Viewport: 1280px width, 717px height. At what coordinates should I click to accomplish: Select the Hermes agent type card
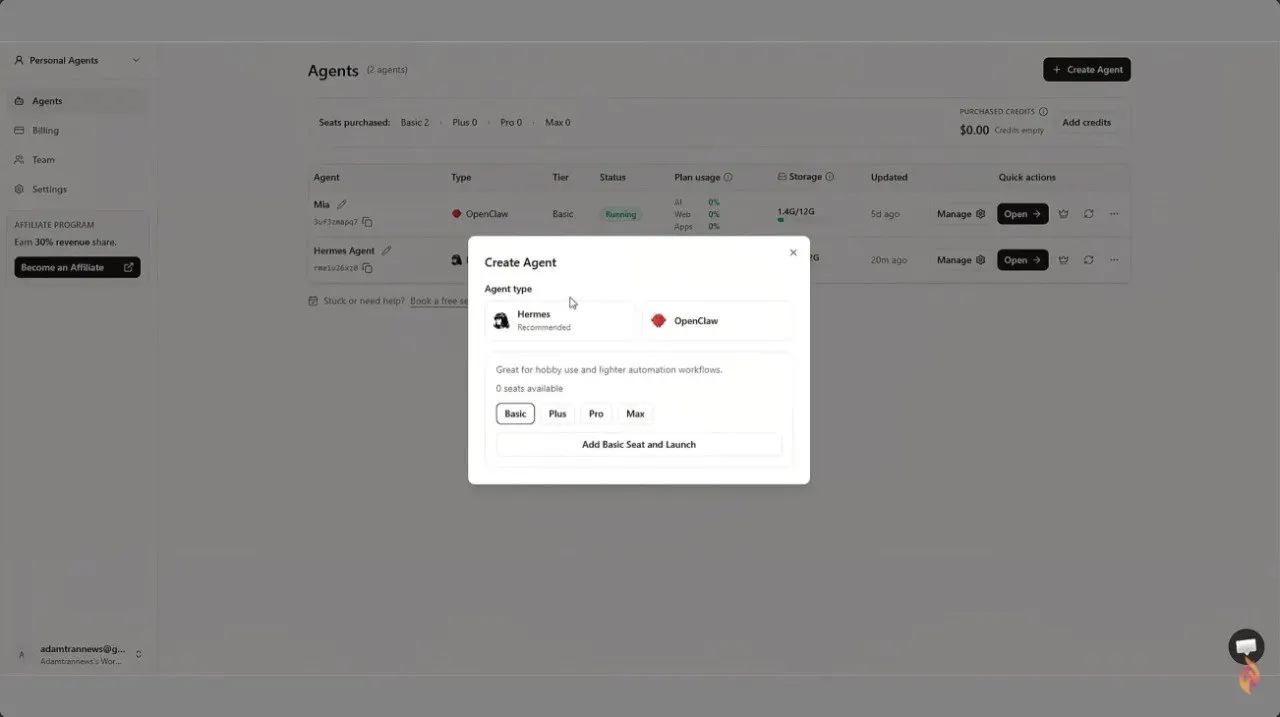pos(560,321)
